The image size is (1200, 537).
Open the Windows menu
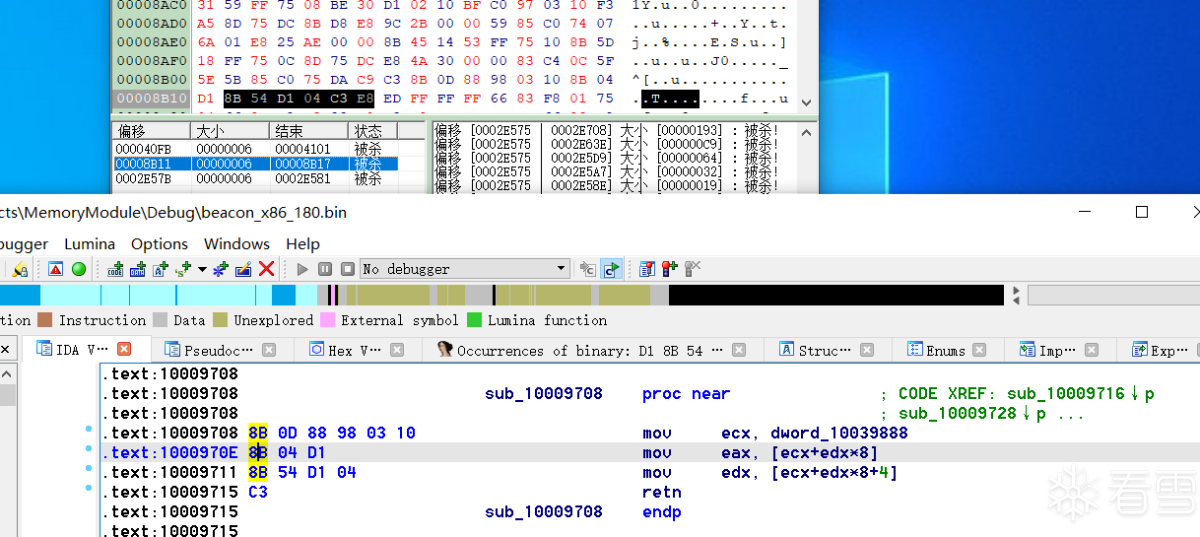[x=236, y=244]
